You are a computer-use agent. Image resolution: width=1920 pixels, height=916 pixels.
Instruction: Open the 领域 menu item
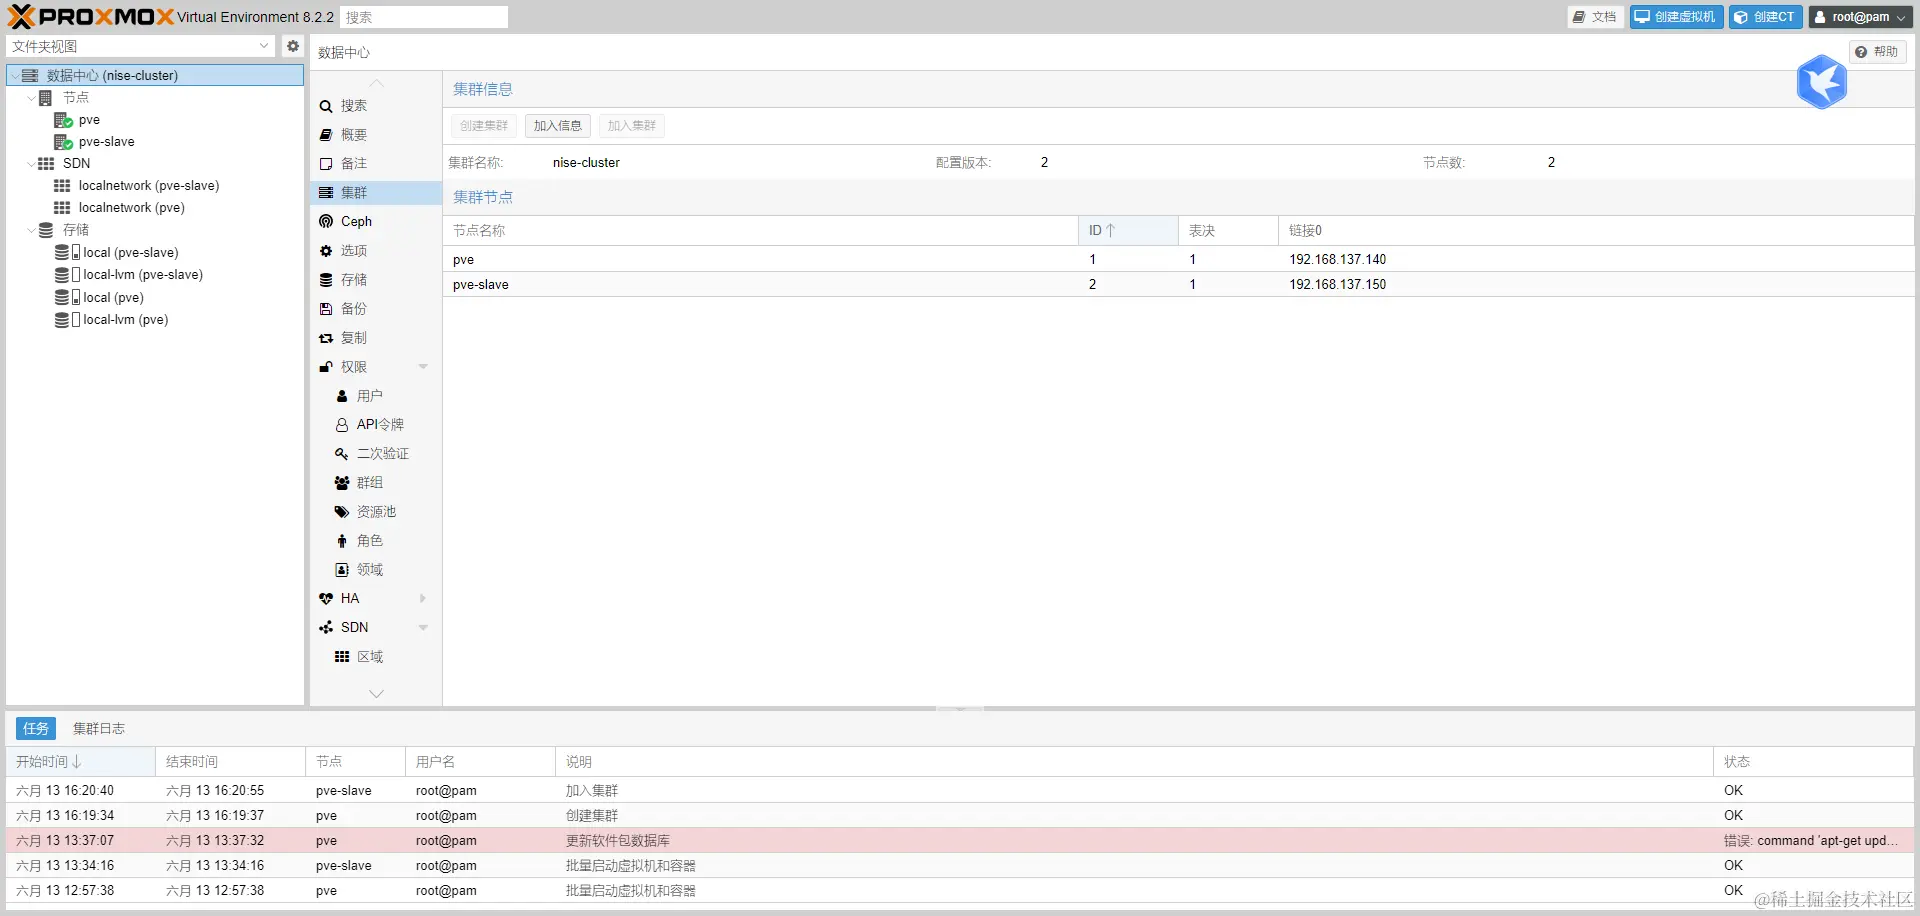pos(376,570)
